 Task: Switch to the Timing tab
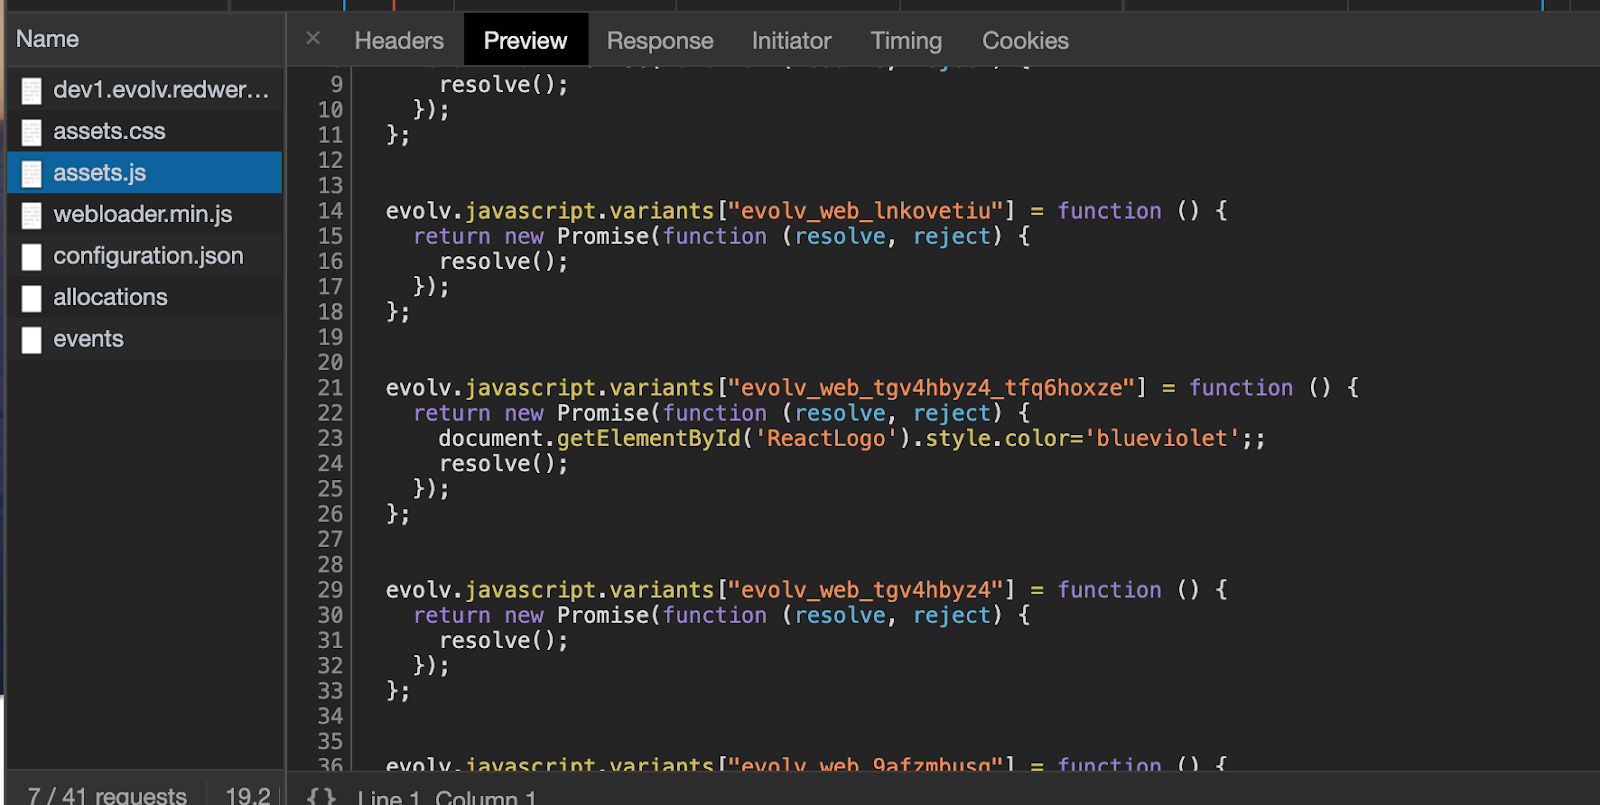[906, 40]
